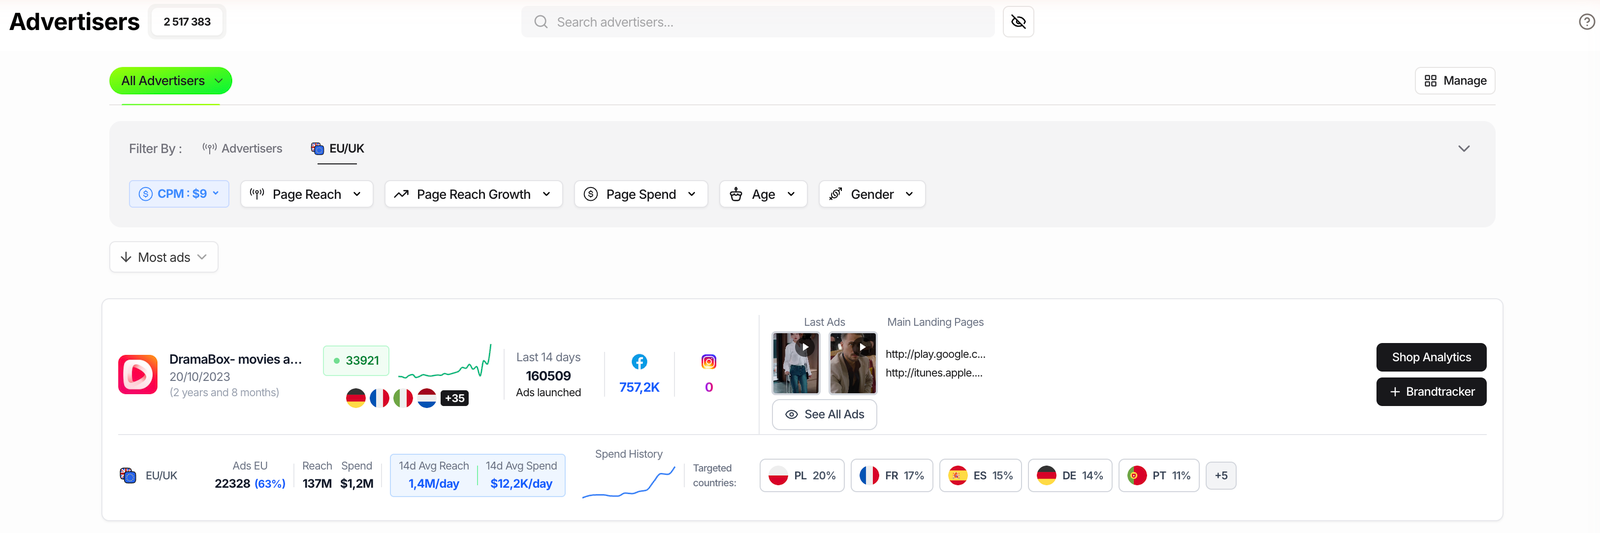Select the PL 20% country chip

(x=803, y=475)
